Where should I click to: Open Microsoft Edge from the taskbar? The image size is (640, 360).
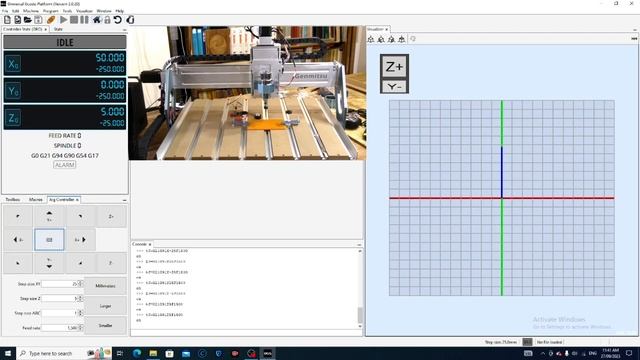(x=136, y=353)
